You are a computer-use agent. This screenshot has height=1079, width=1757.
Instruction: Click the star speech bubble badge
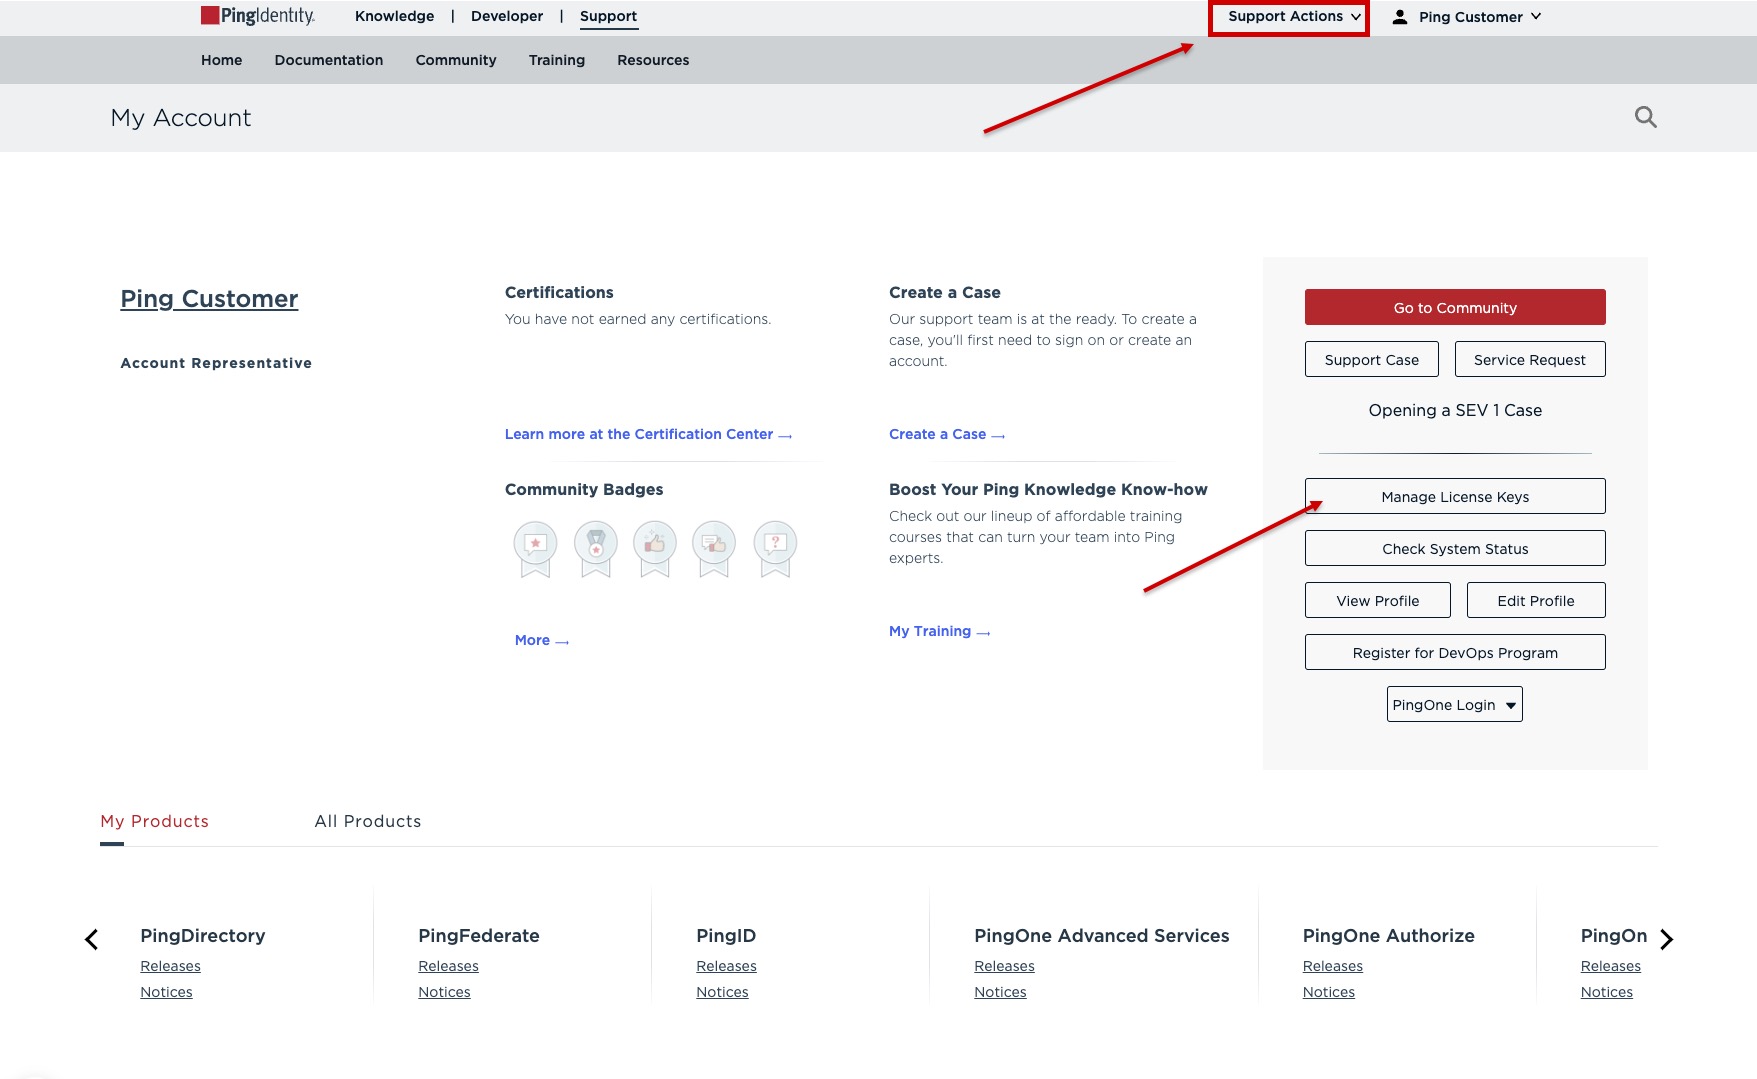535,545
